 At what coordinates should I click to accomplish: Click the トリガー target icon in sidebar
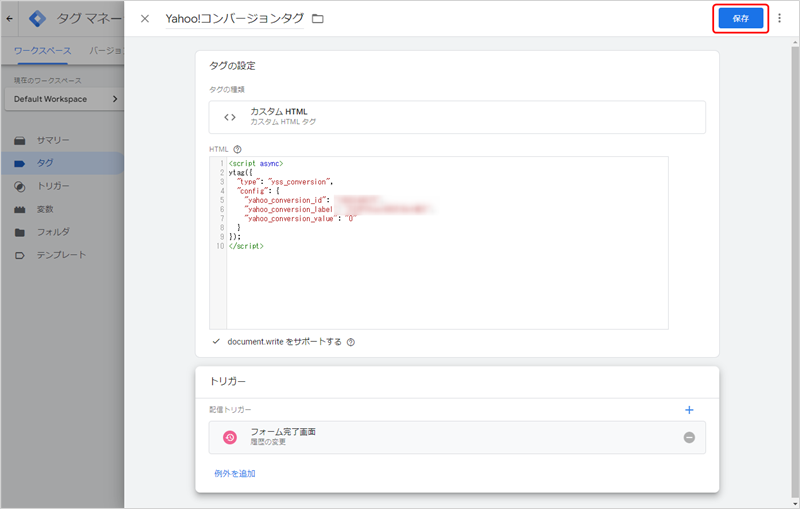coord(19,187)
